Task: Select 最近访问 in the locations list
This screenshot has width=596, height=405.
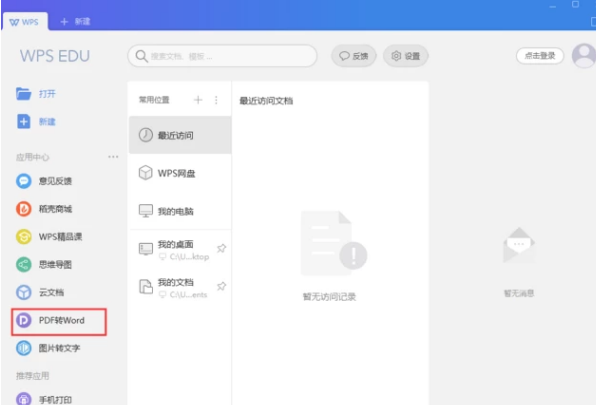Action: pos(180,135)
